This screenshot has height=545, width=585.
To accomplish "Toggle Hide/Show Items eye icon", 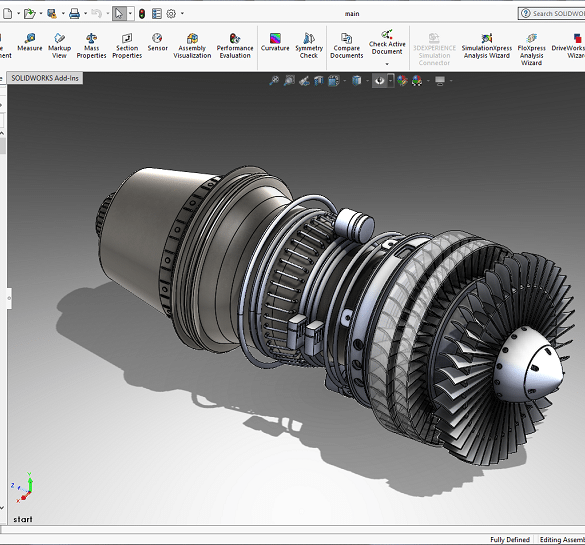I will (380, 81).
